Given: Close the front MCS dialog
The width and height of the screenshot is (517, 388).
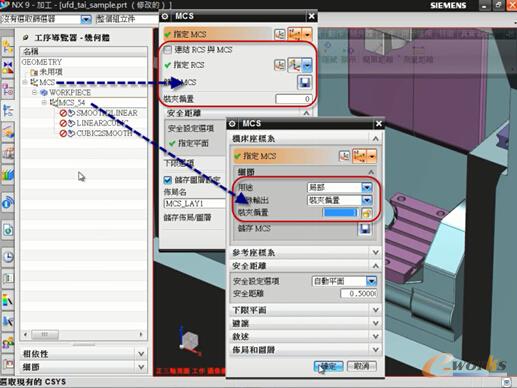Looking at the screenshot, I should click(379, 124).
